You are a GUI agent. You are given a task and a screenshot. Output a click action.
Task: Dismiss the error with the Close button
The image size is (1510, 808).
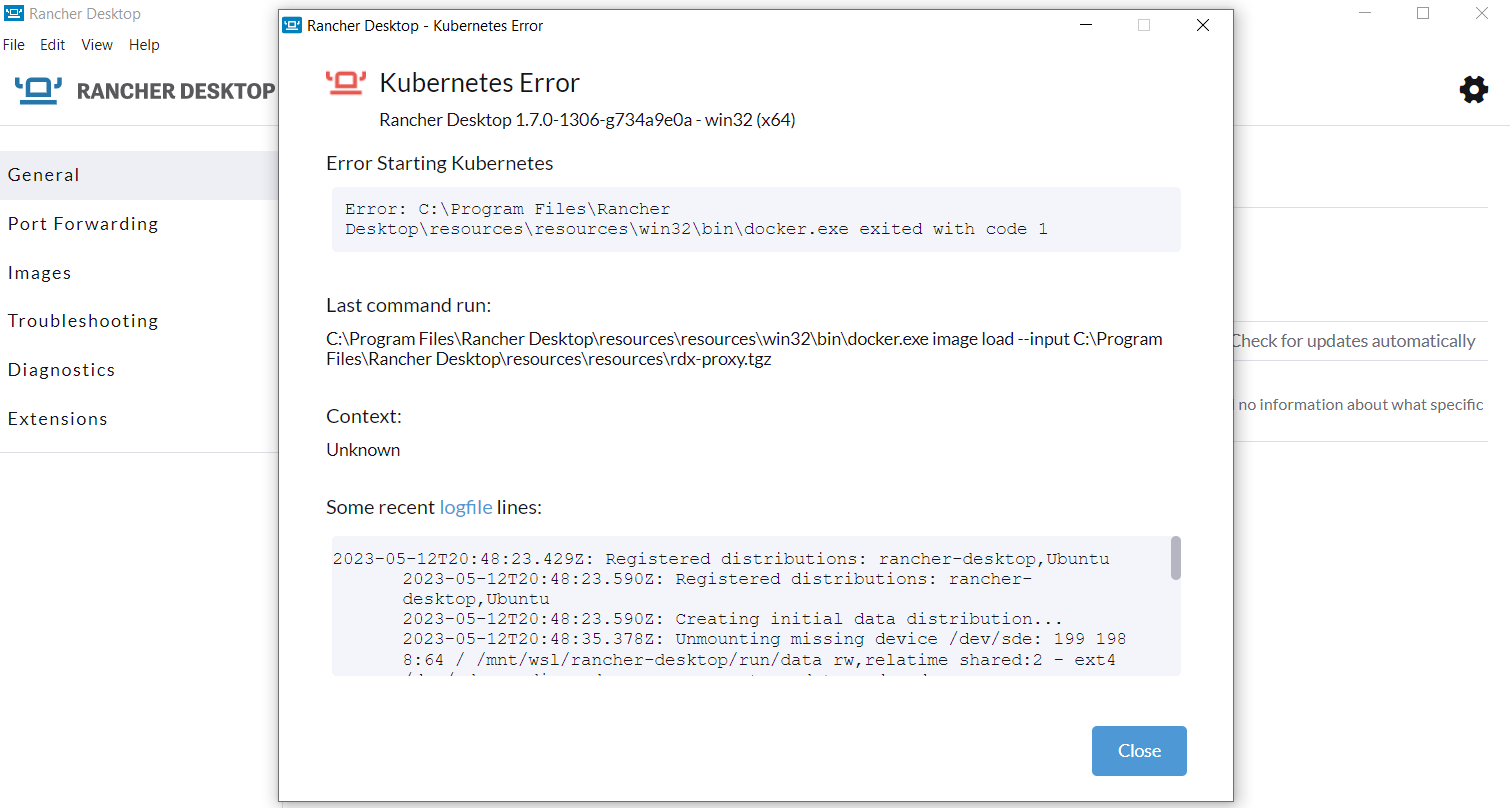click(1139, 750)
